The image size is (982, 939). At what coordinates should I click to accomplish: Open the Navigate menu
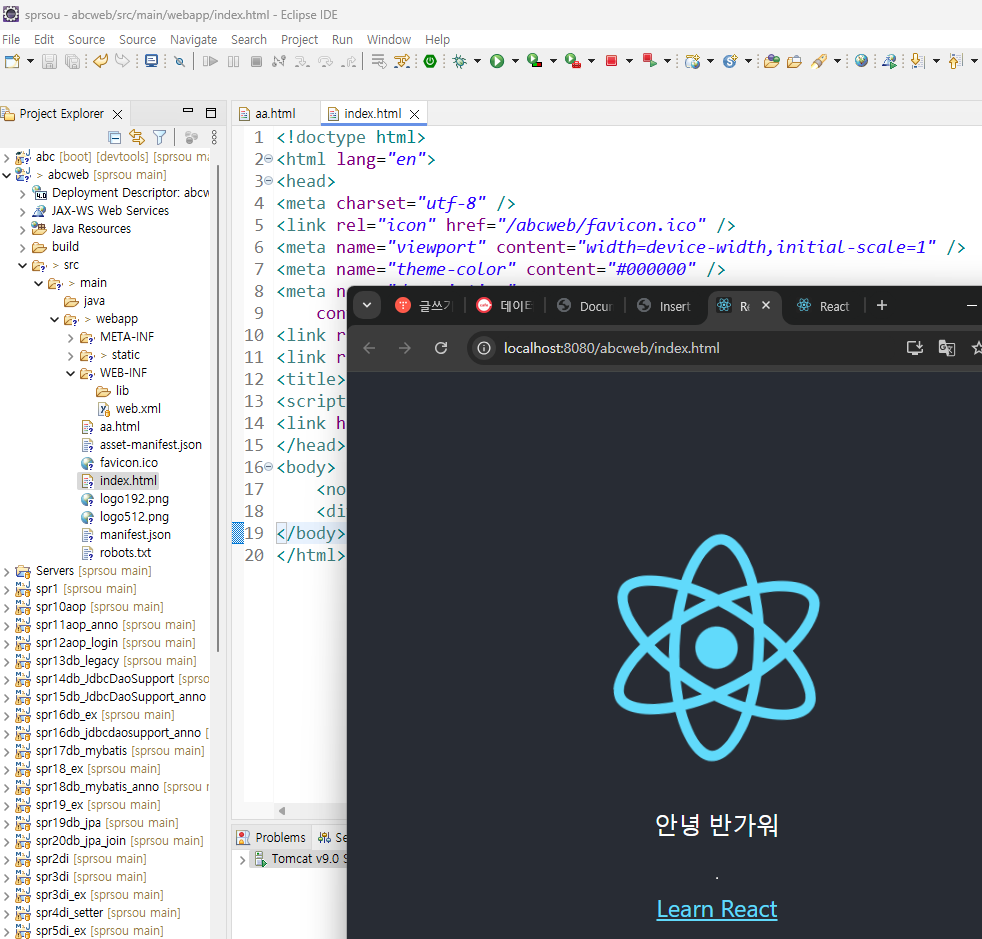click(194, 39)
